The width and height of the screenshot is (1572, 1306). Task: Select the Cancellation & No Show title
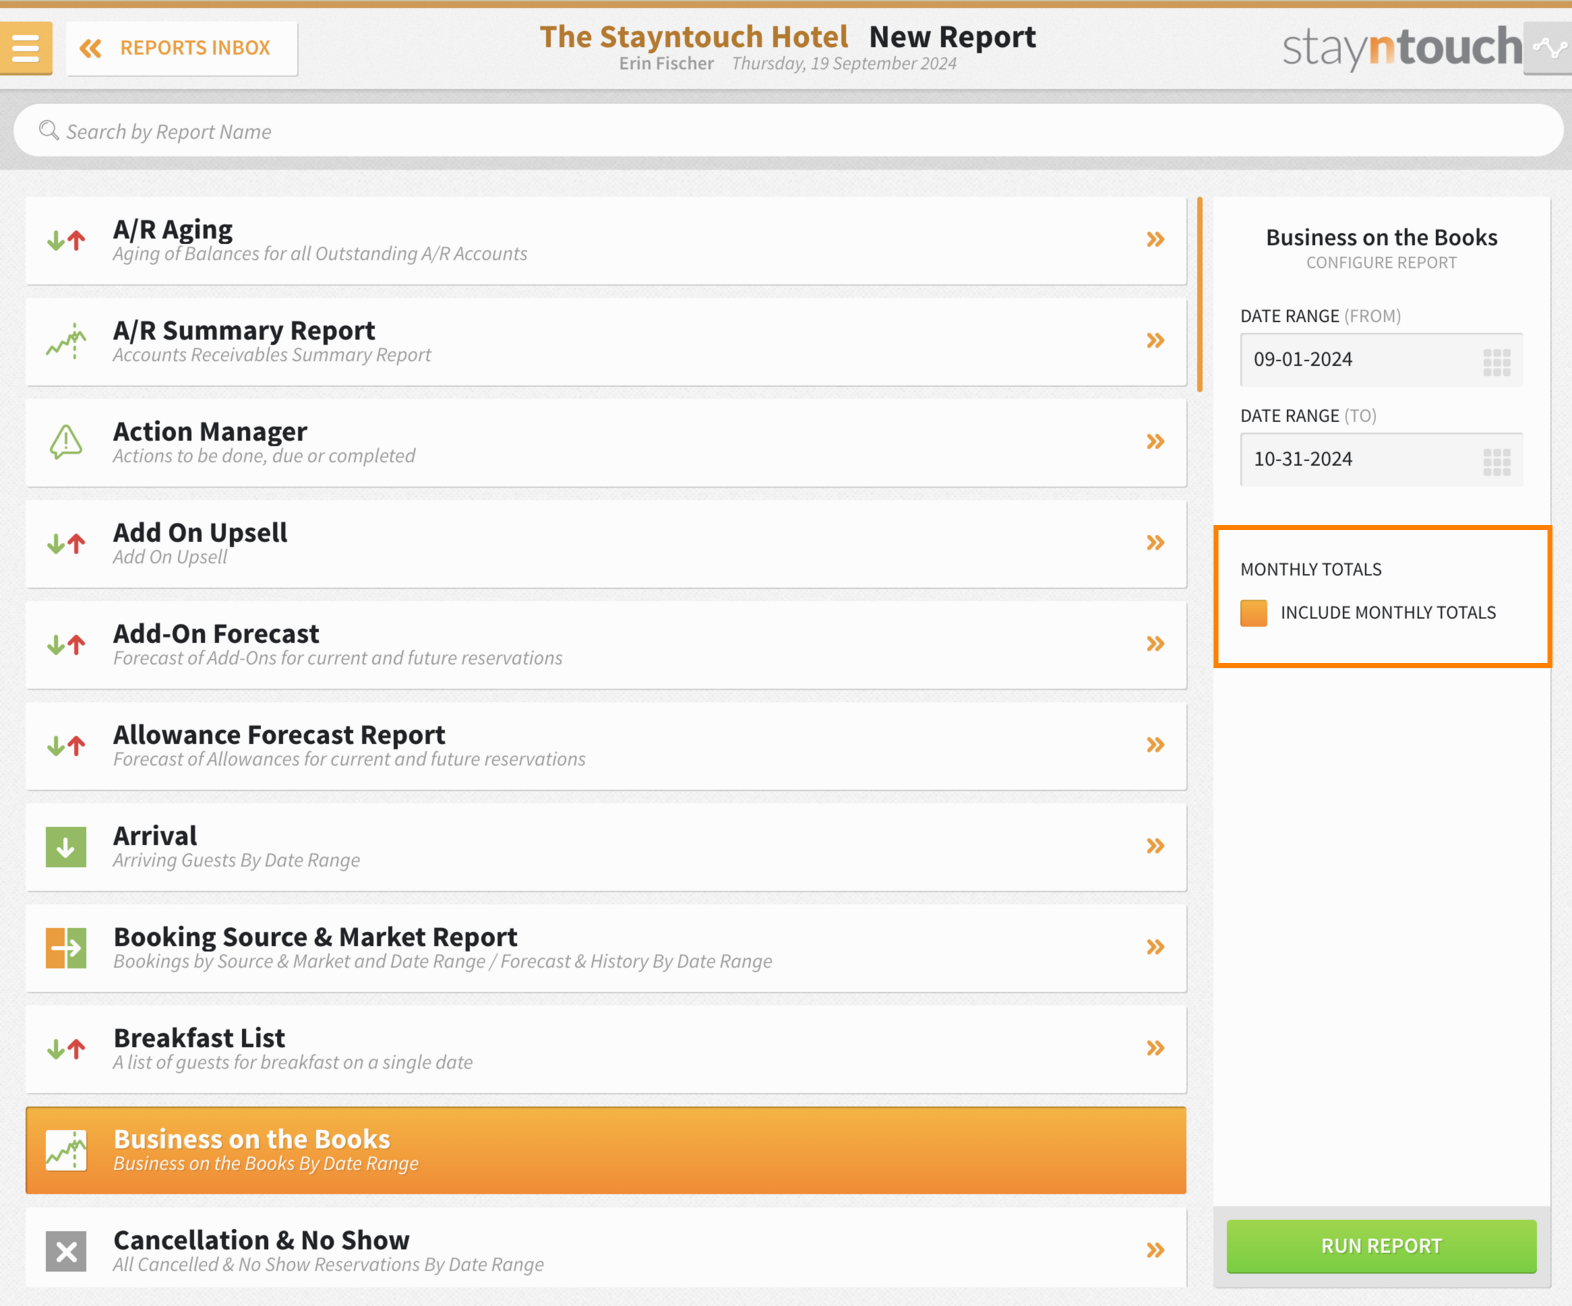[x=261, y=1239]
